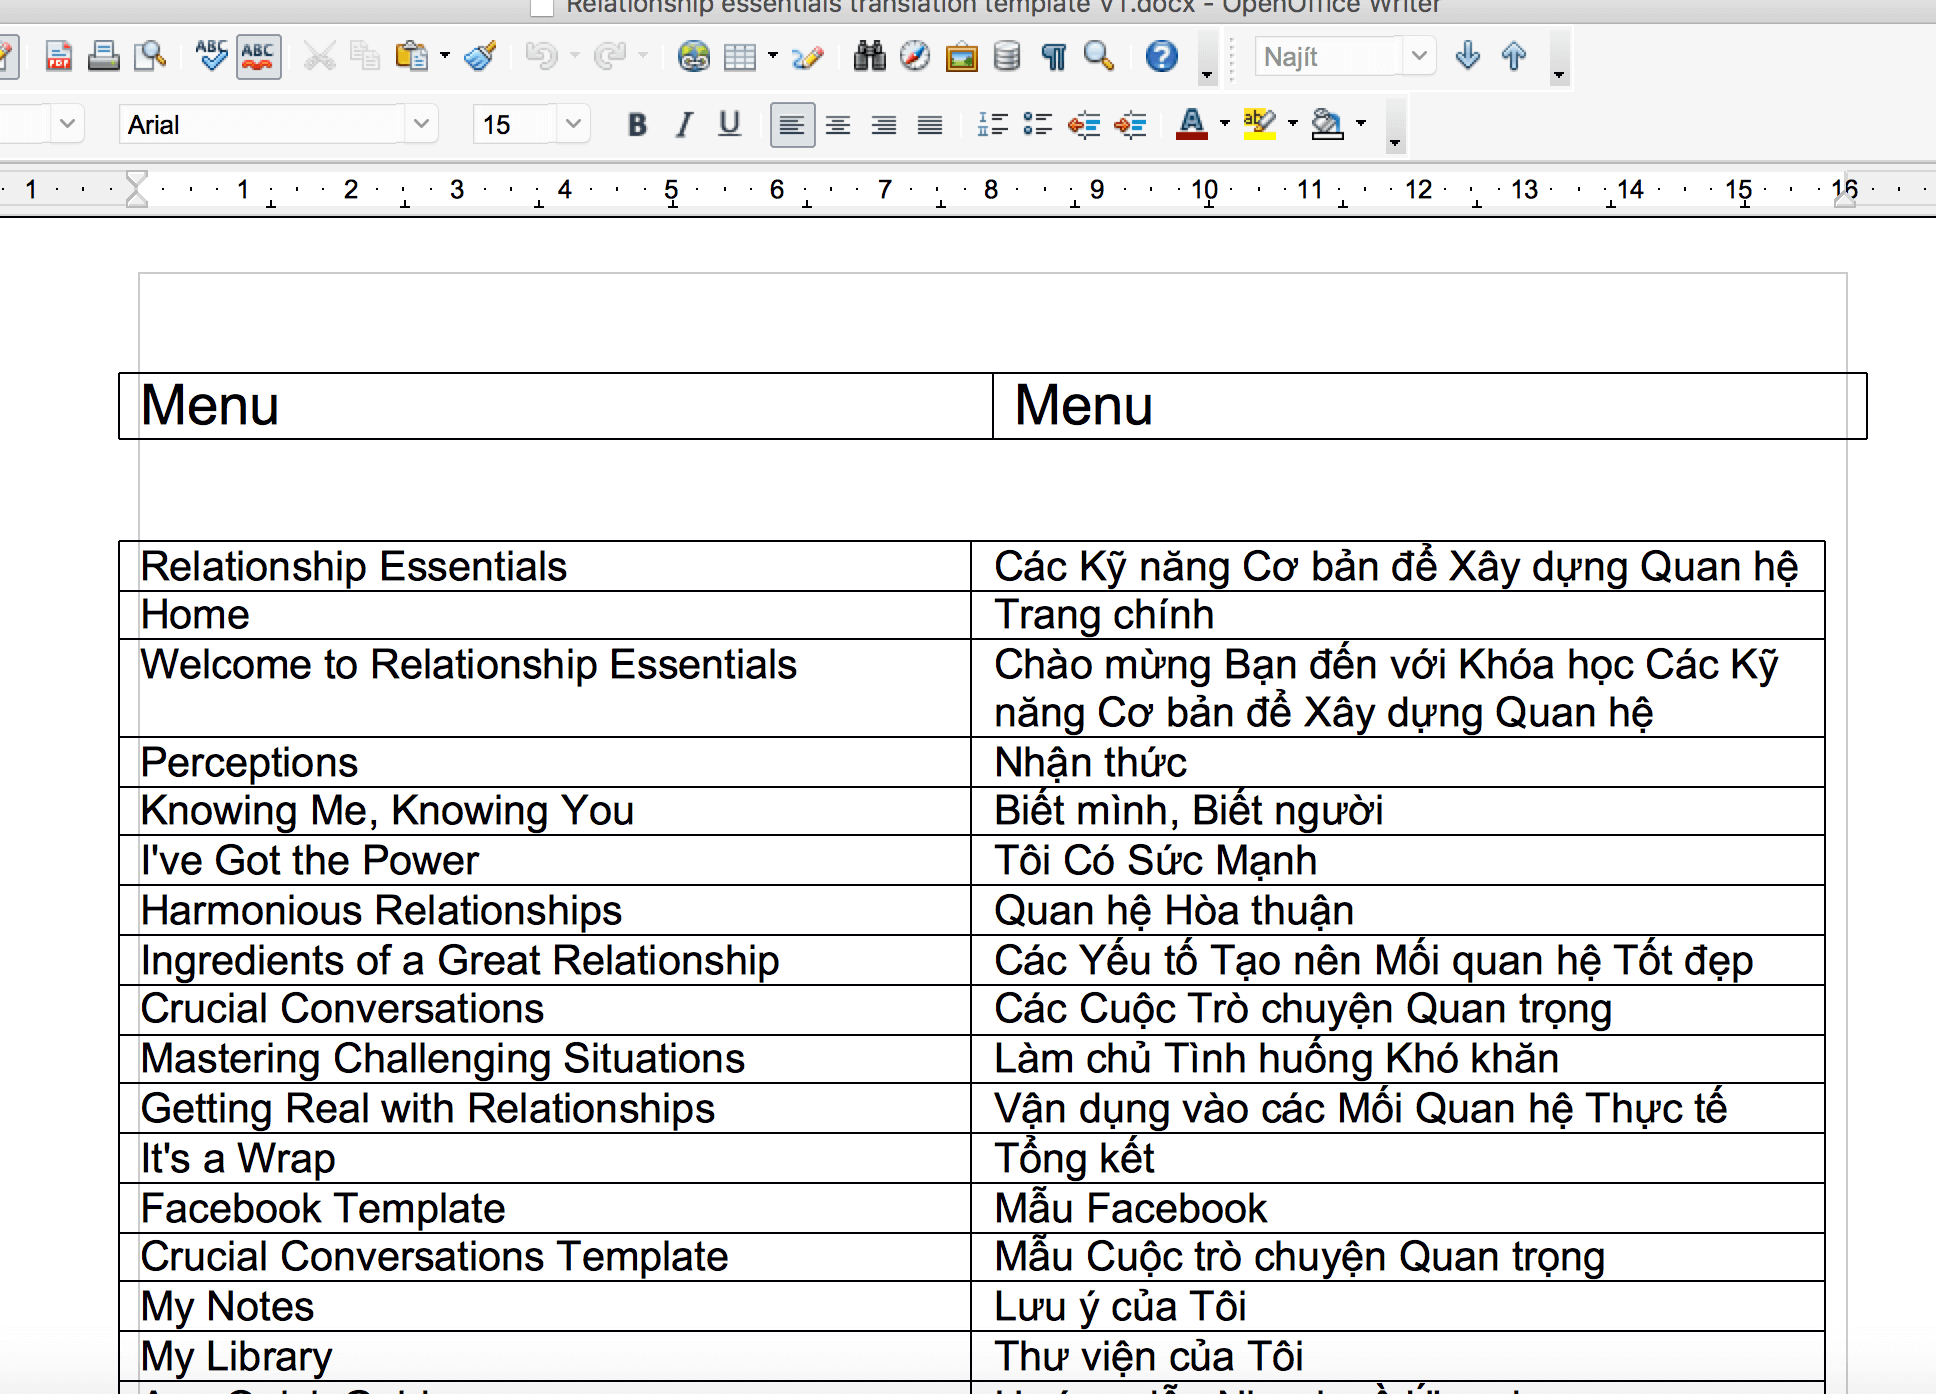The width and height of the screenshot is (1936, 1394).
Task: Toggle Nonprinting Characters paragraph mark
Action: point(1053,57)
